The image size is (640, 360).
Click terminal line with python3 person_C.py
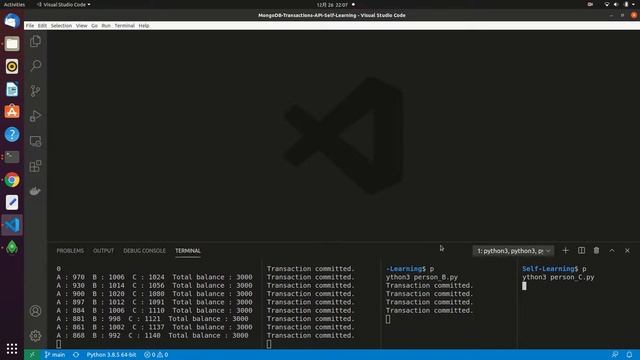pos(558,277)
